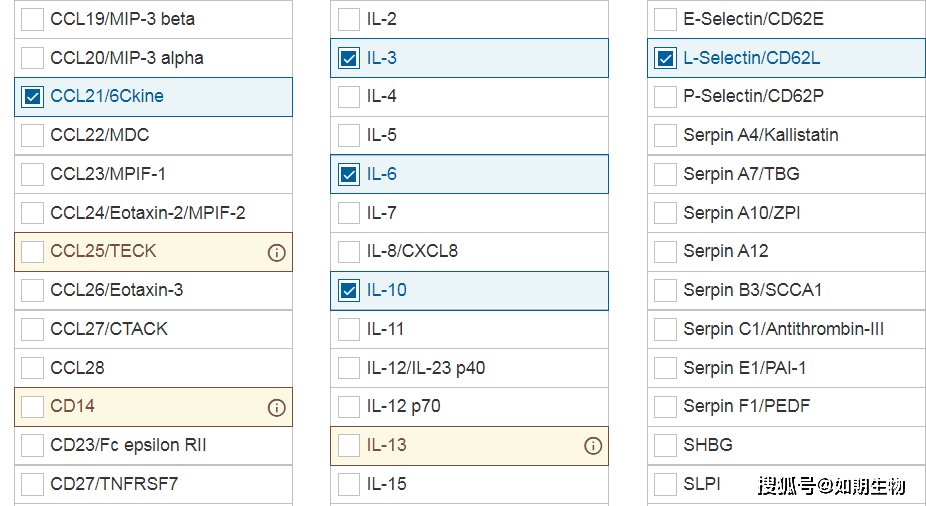Viewport: 926px width, 506px height.
Task: Enable the E-Selectin/CD62E checkbox
Action: click(x=665, y=19)
